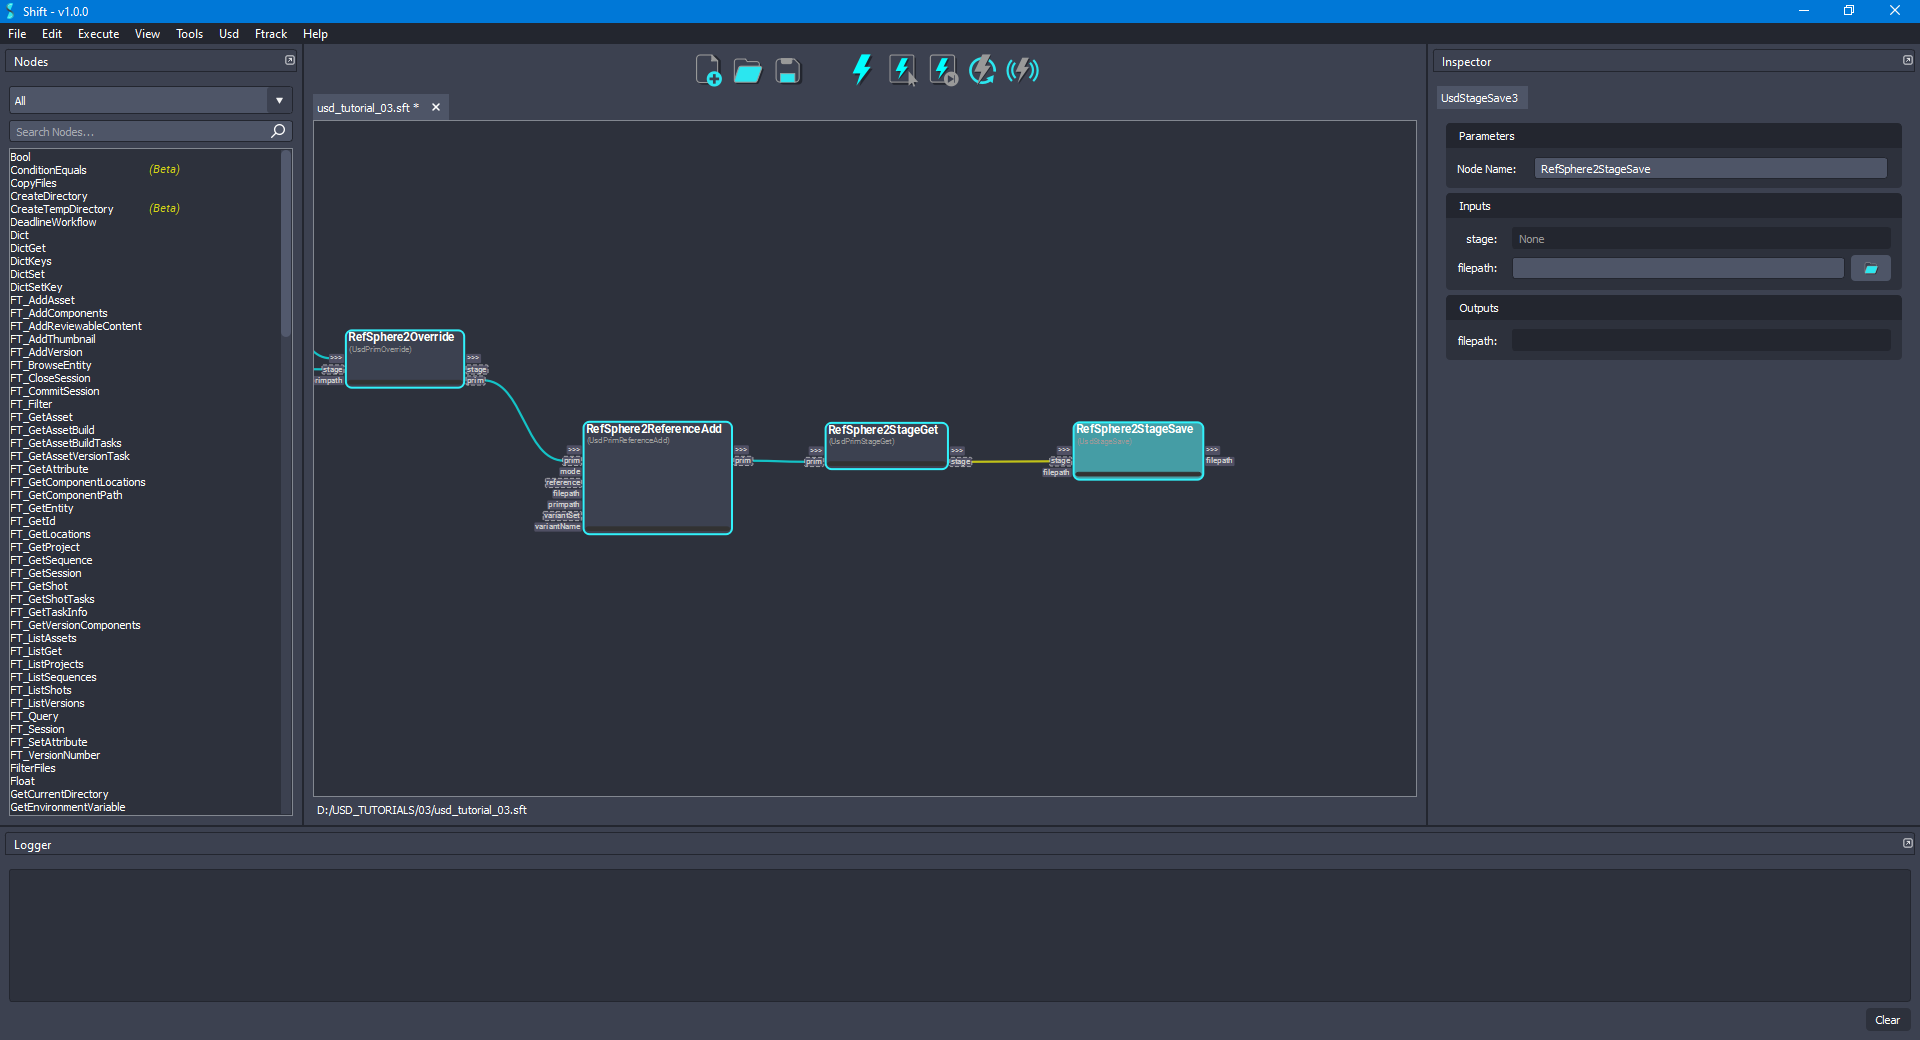
Task: Open the Ftrack menu
Action: pos(270,33)
